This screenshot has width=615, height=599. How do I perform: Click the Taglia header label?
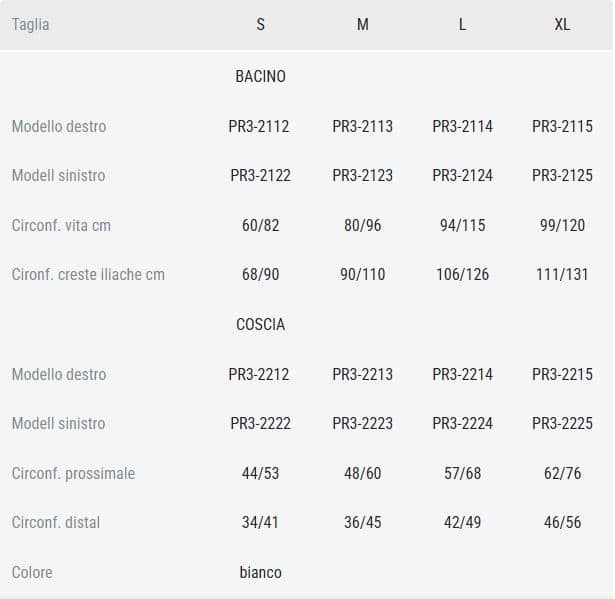(x=31, y=25)
